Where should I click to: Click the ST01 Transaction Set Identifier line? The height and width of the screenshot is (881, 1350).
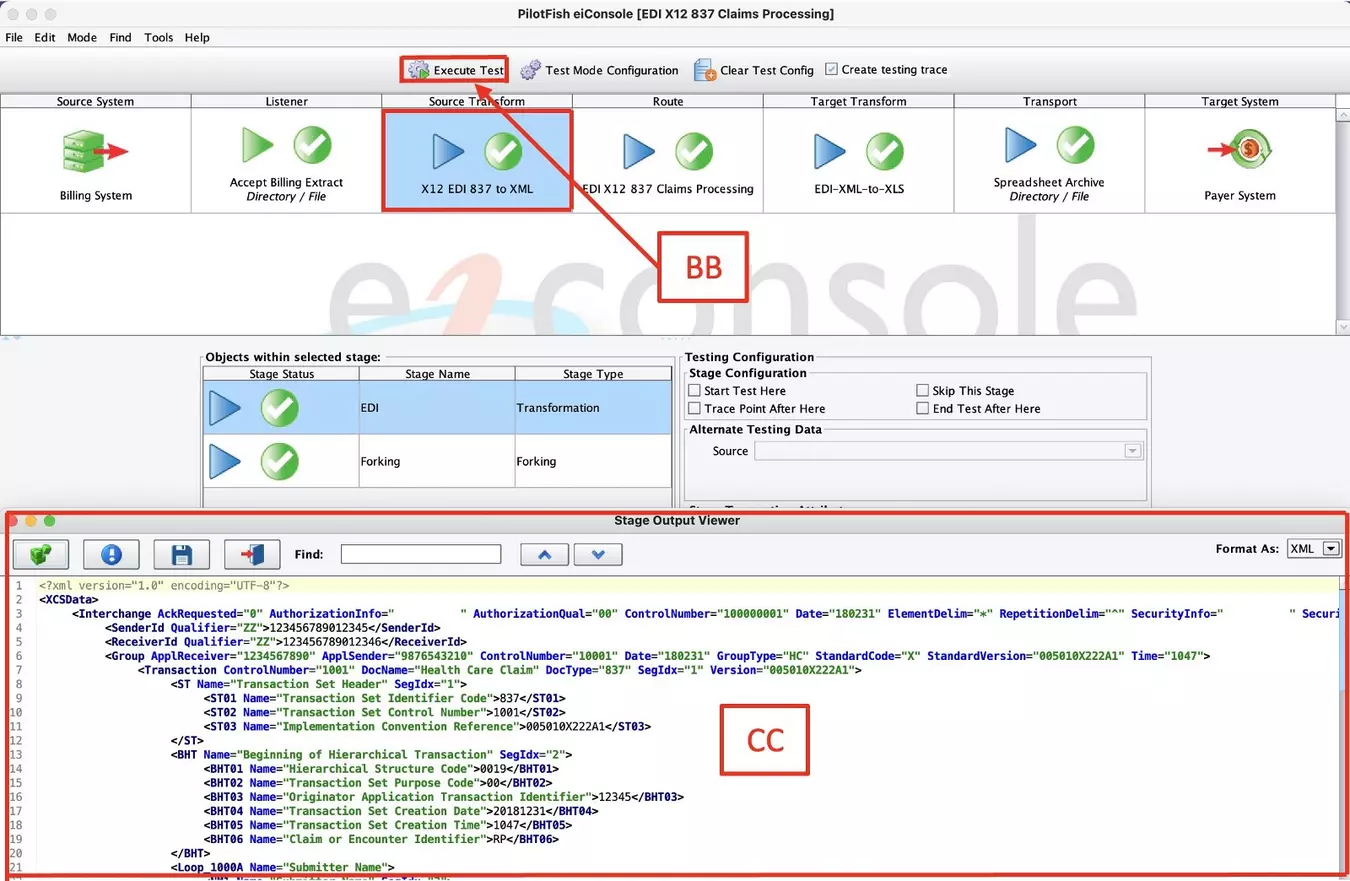[x=385, y=698]
